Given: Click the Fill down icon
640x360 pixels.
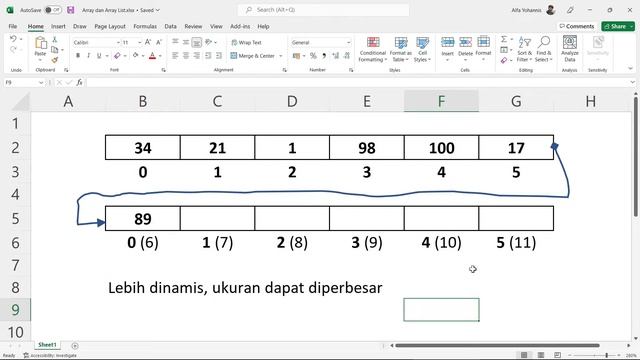Looking at the screenshot, I should (x=504, y=50).
